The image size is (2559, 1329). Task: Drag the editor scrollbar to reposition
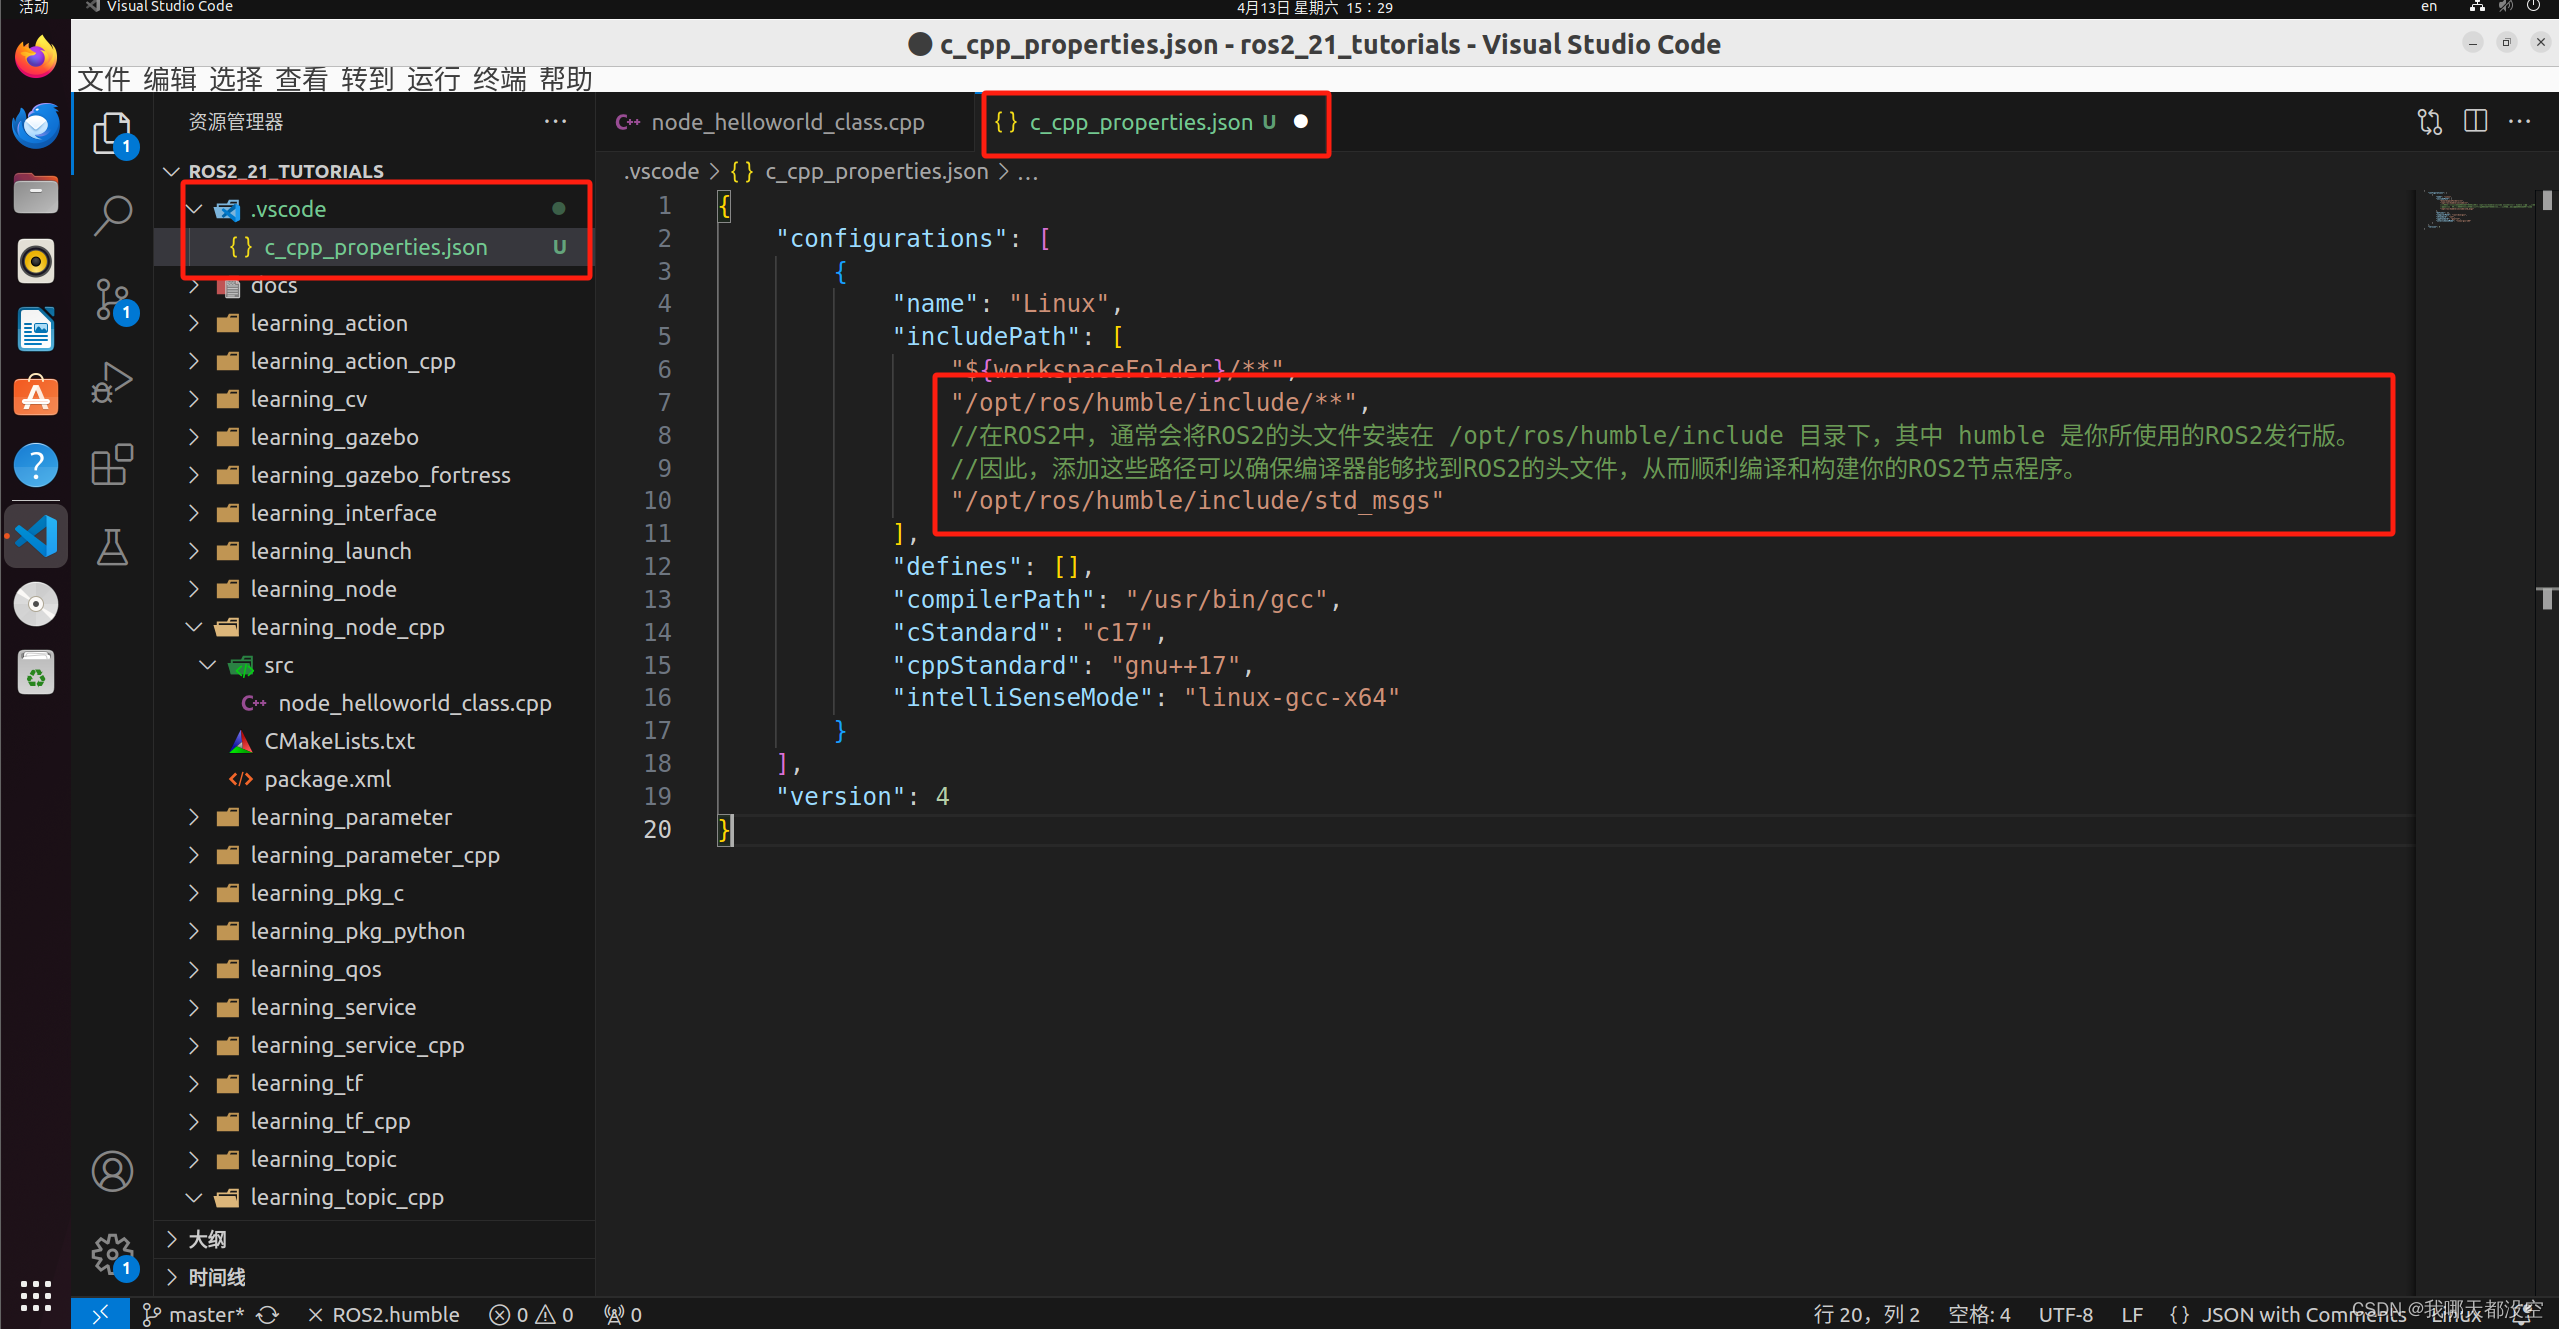2545,205
